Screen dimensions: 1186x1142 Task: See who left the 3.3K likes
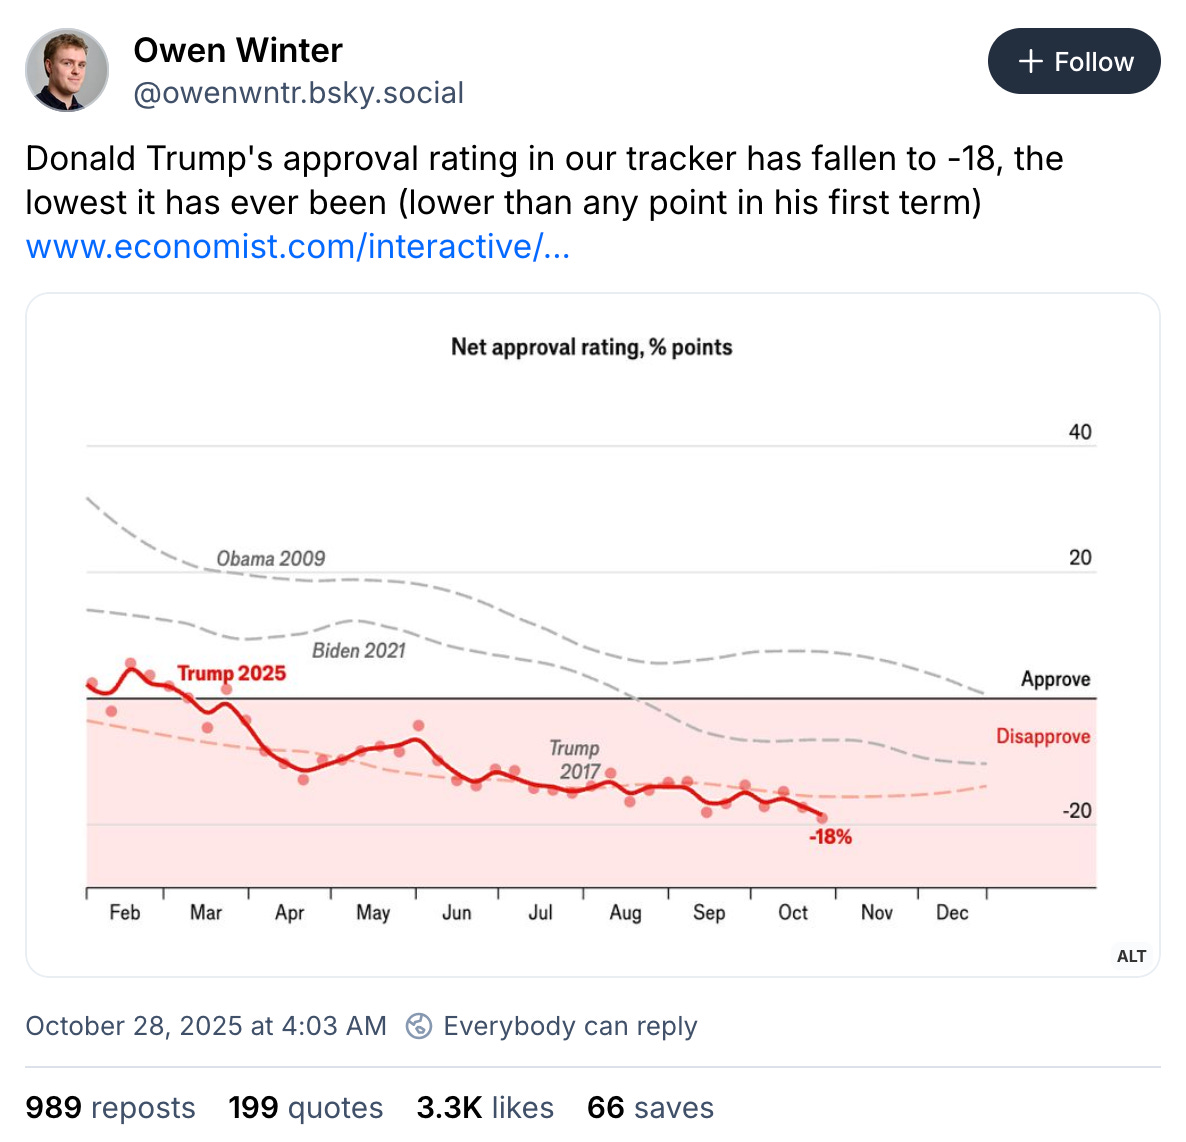(x=485, y=1107)
